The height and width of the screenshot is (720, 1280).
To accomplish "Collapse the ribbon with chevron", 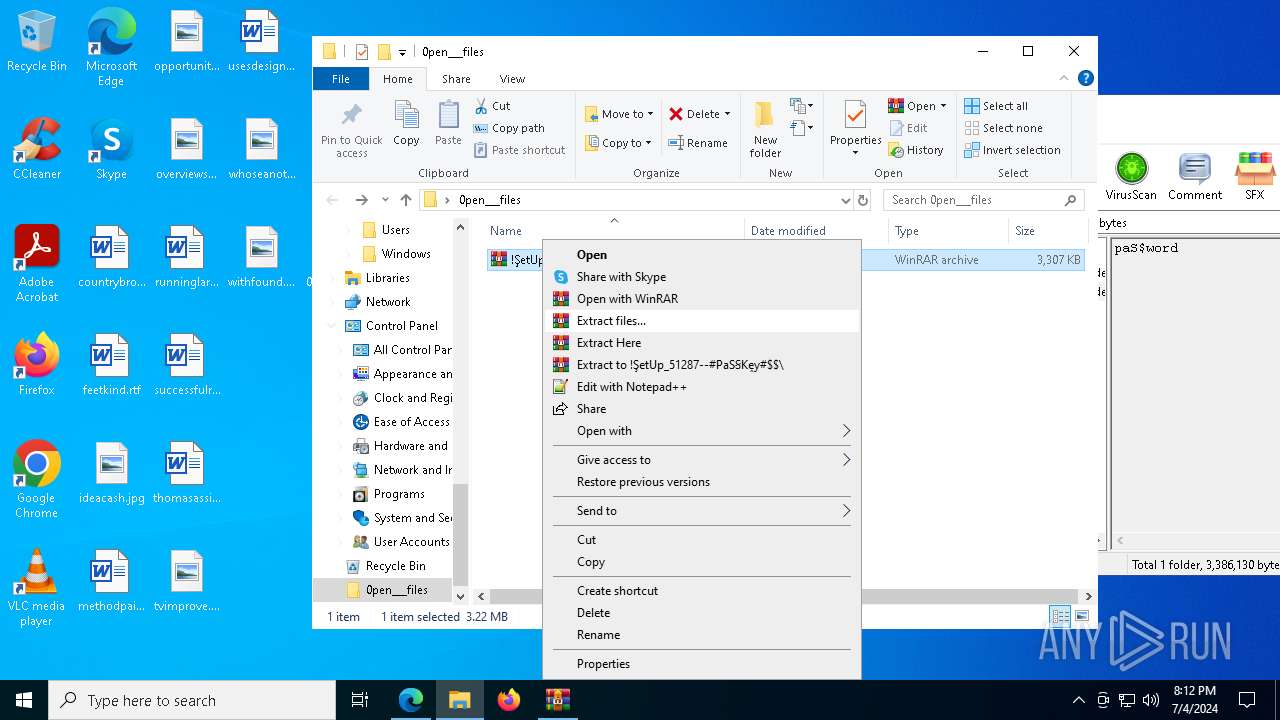I will pos(1065,78).
